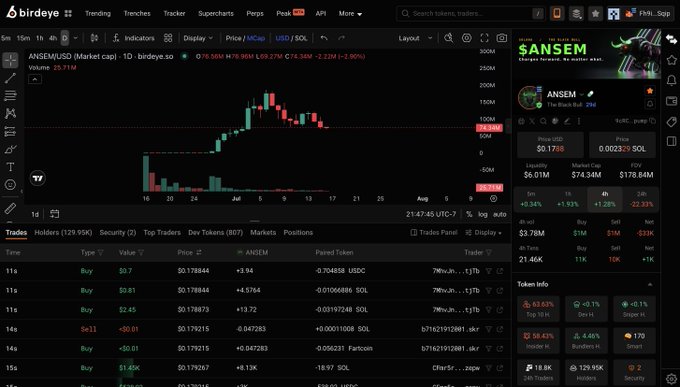Image resolution: width=680 pixels, height=387 pixels.
Task: Collapse the chart legend arrow
Action: (35, 79)
